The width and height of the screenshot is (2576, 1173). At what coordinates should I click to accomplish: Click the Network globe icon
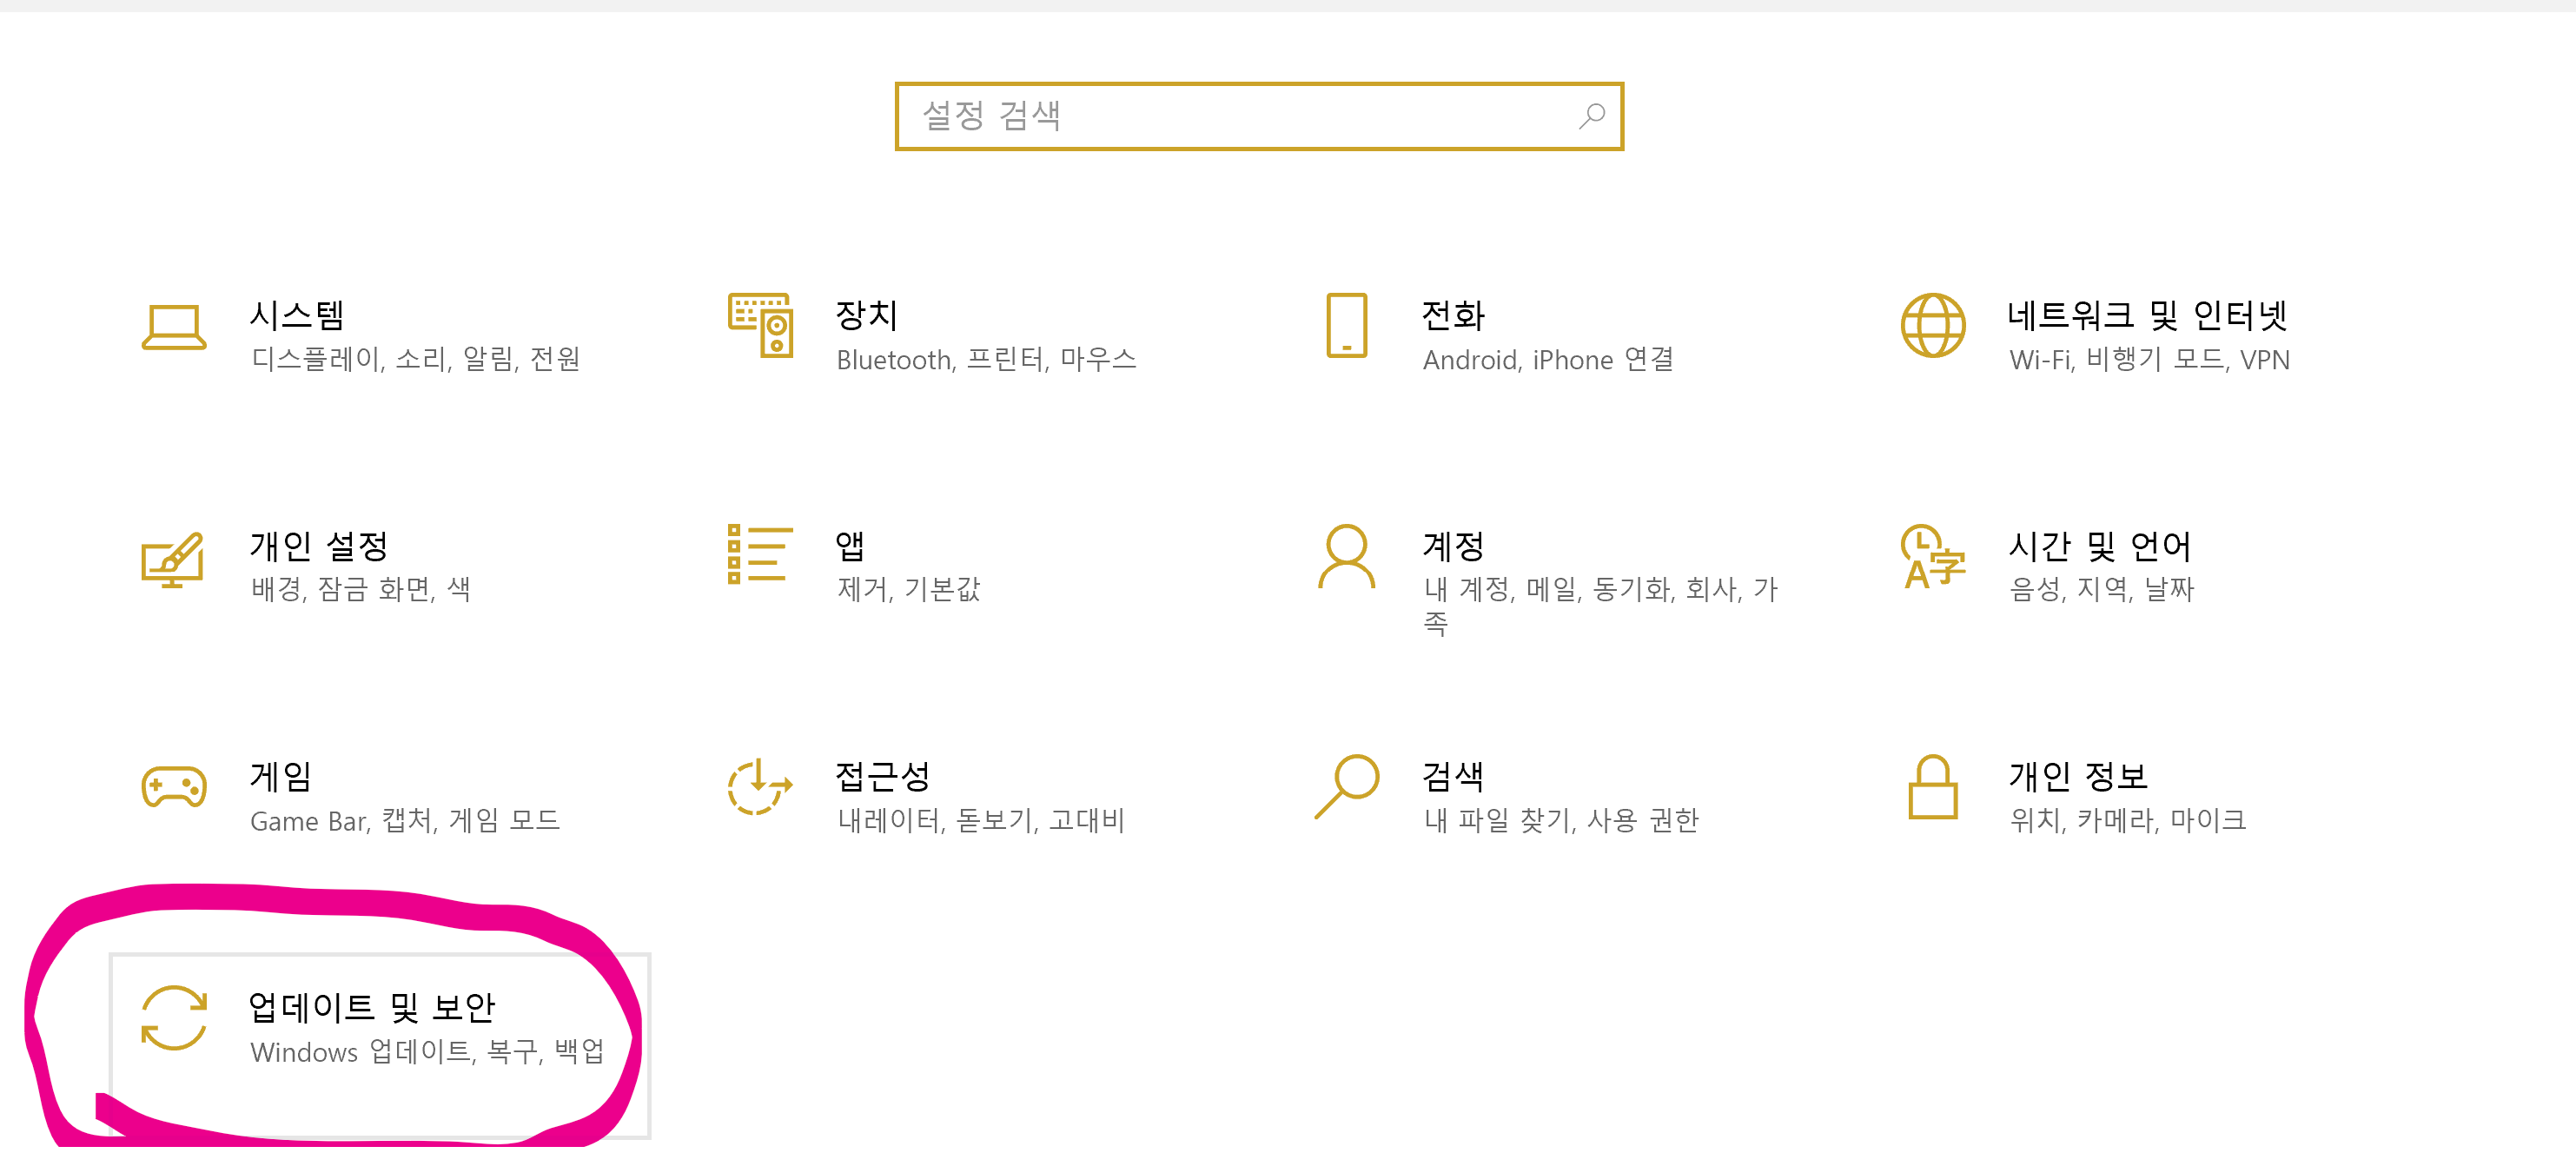point(1932,325)
